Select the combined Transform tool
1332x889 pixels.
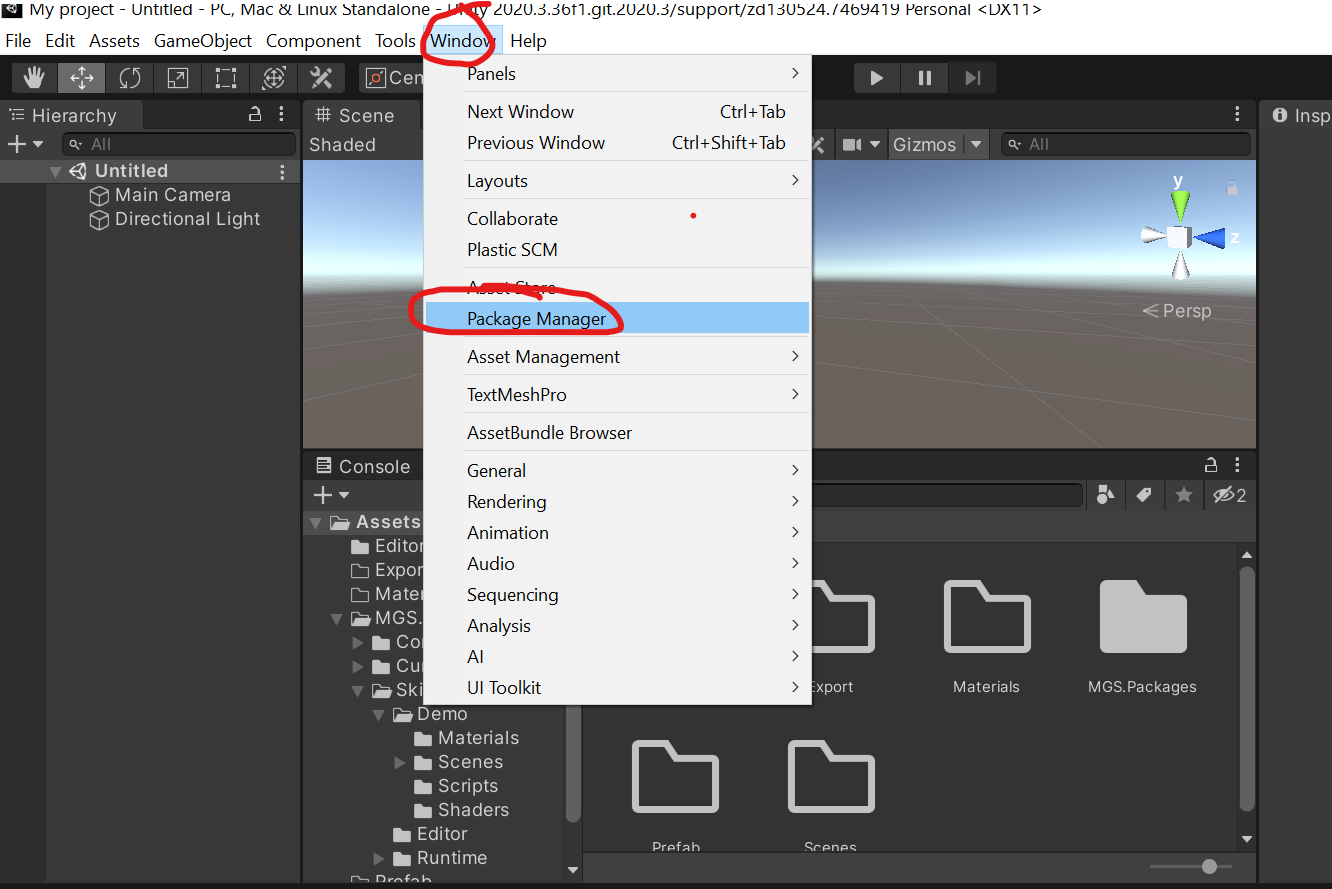273,78
